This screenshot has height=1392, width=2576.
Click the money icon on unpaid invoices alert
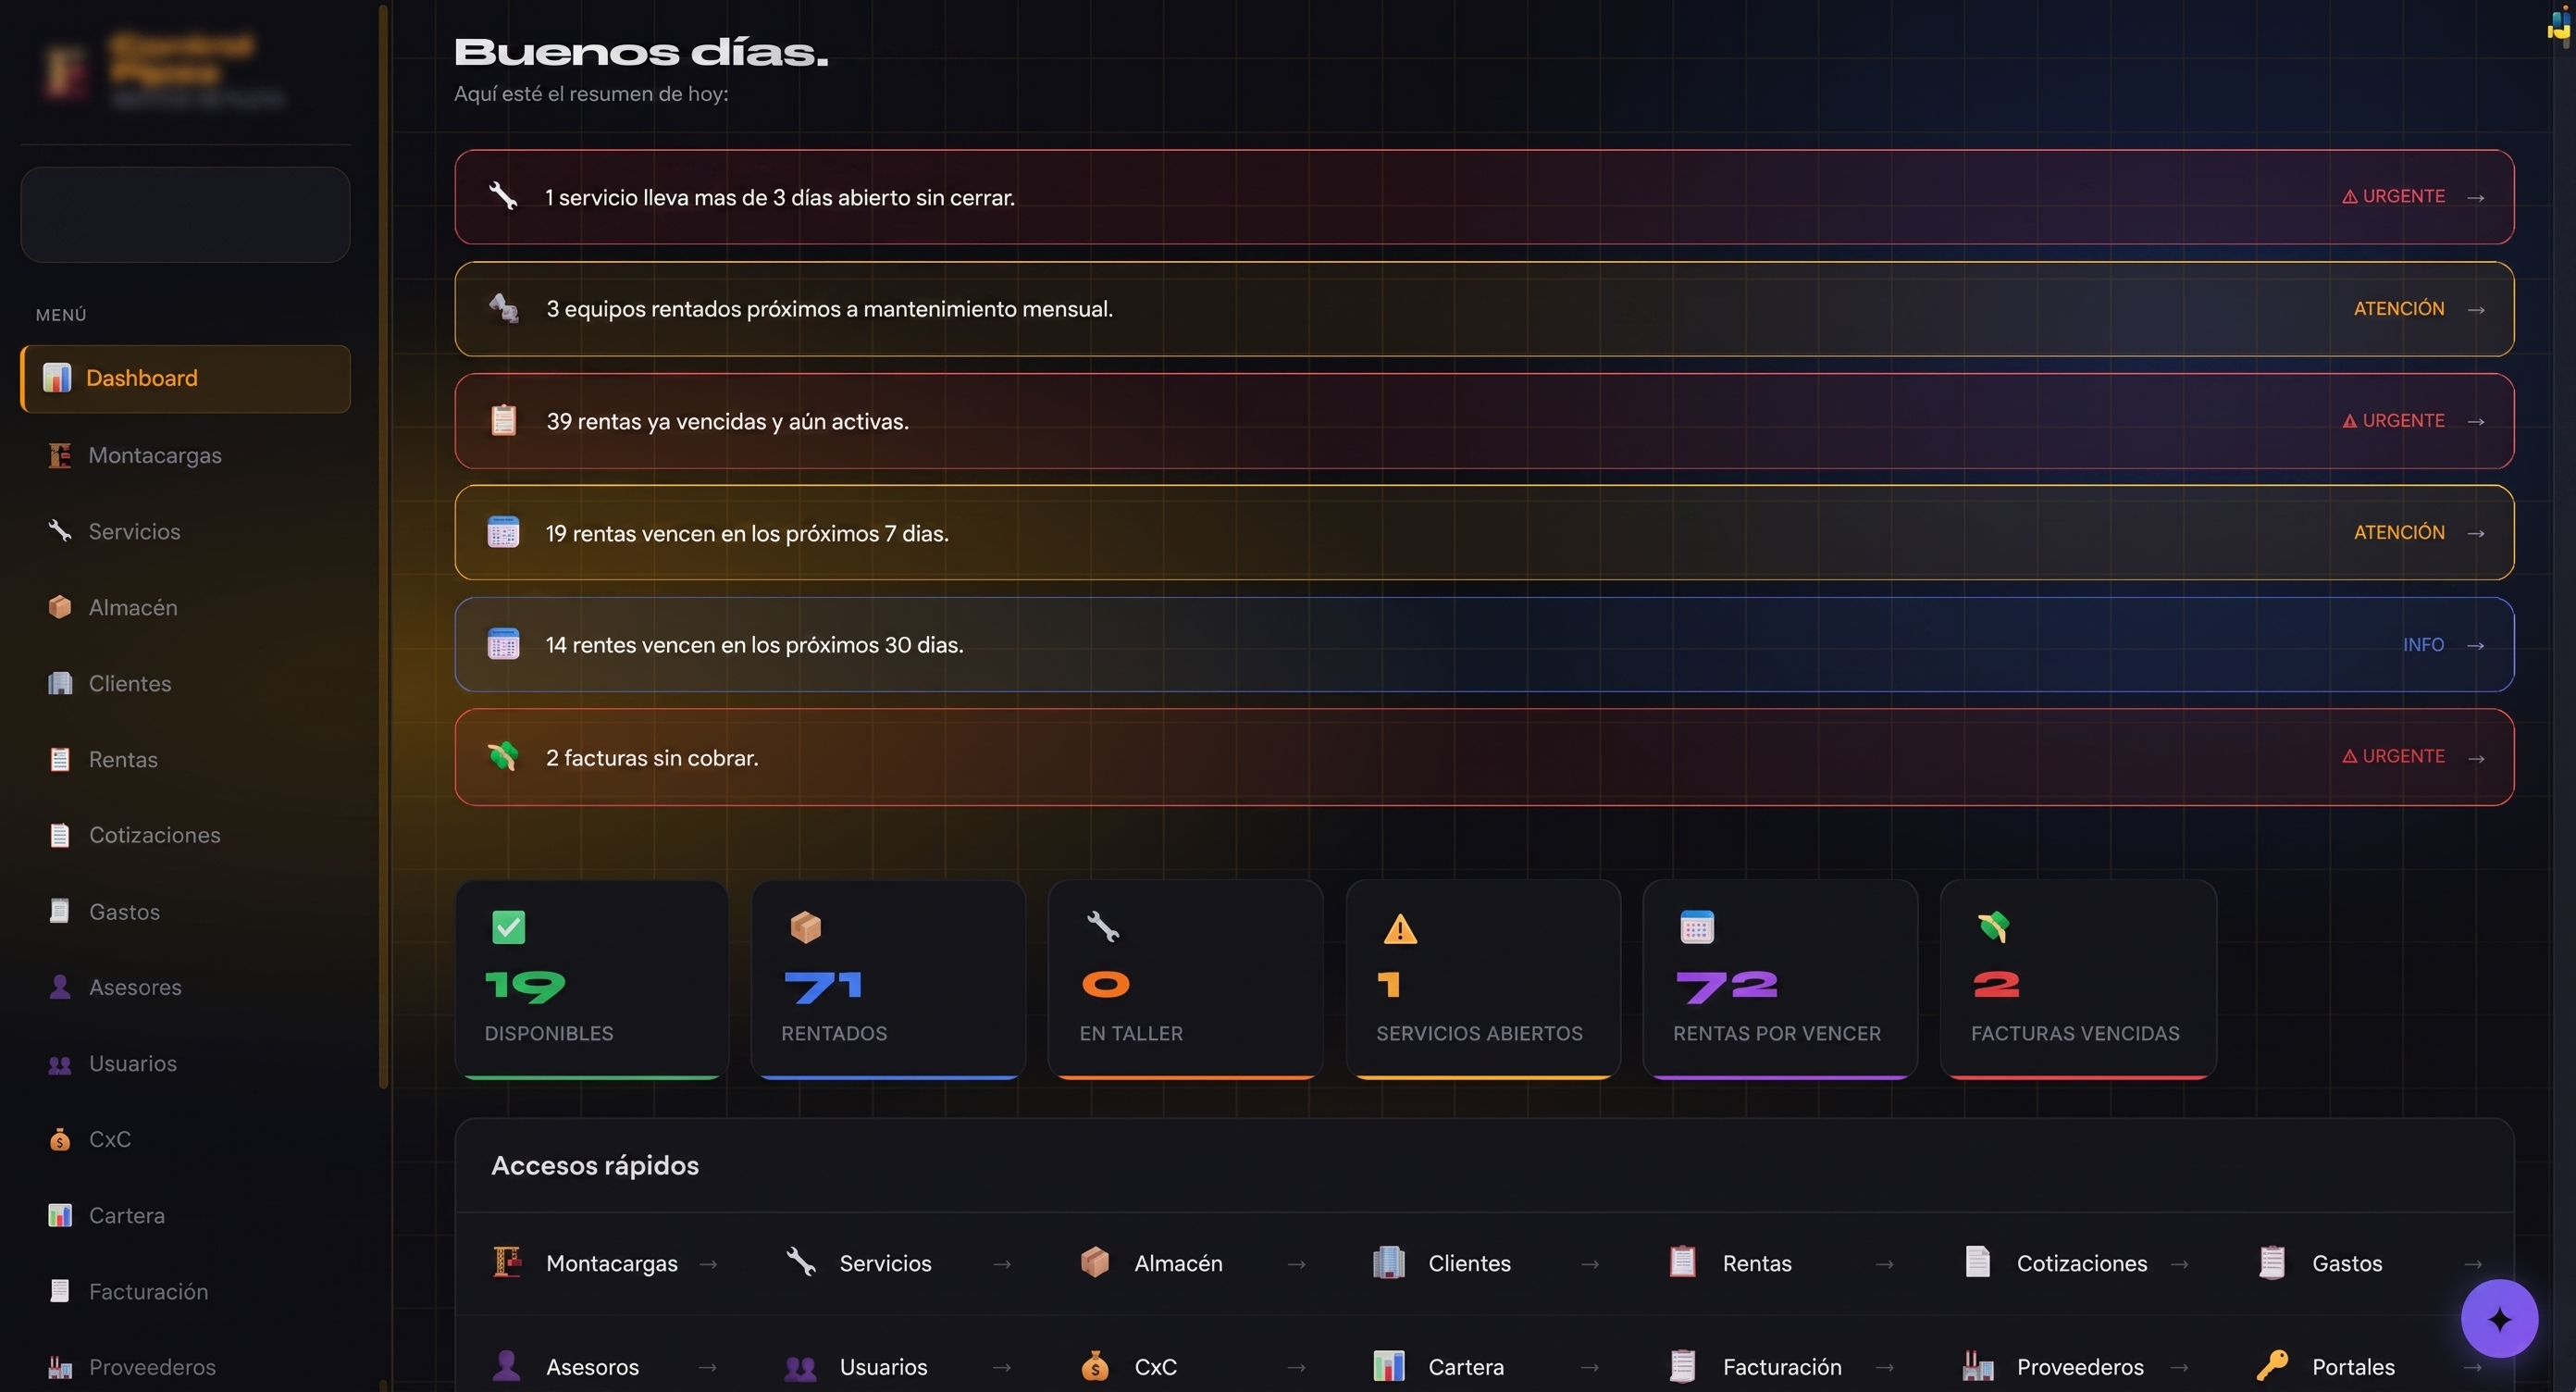pos(503,757)
